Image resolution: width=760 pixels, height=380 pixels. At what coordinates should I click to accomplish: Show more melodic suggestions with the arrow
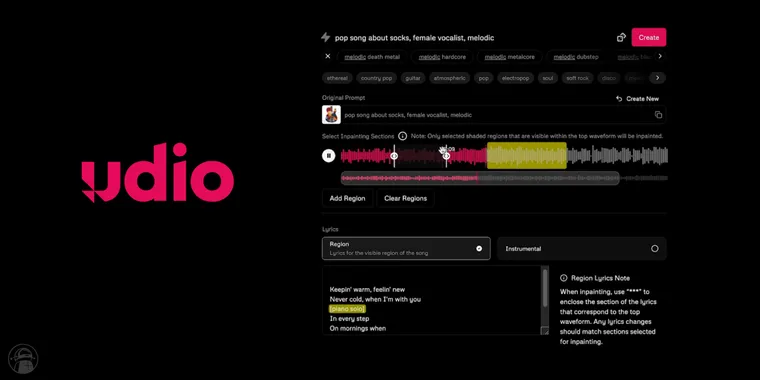(x=659, y=56)
